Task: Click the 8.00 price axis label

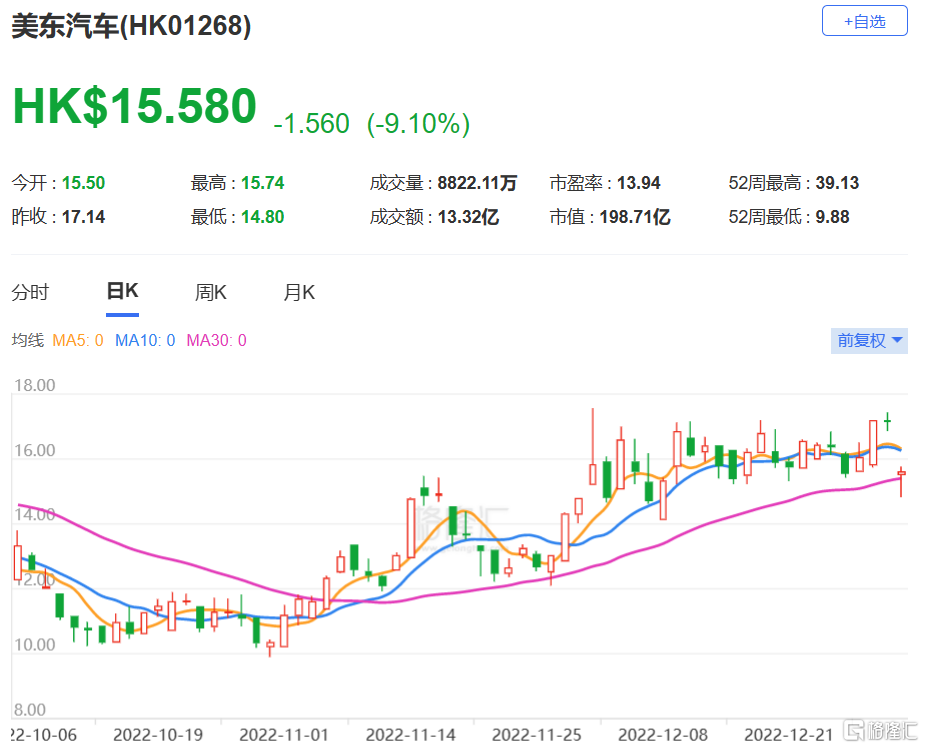Action: pyautogui.click(x=30, y=709)
